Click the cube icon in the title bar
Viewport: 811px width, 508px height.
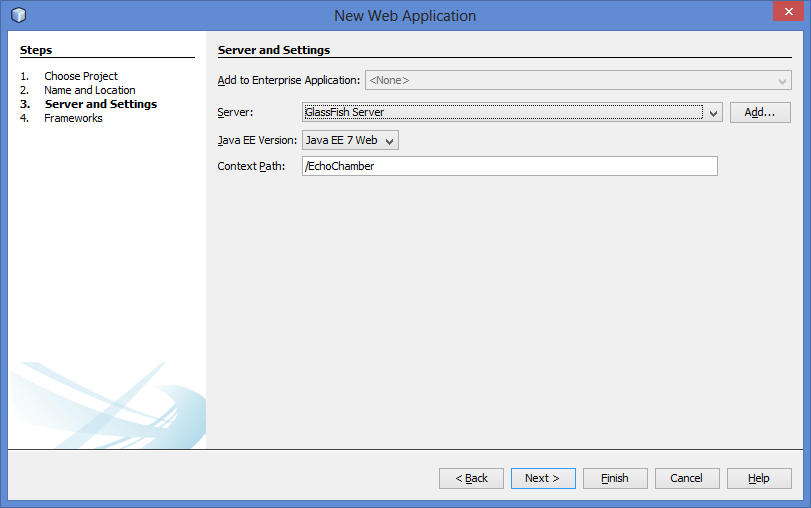point(18,15)
